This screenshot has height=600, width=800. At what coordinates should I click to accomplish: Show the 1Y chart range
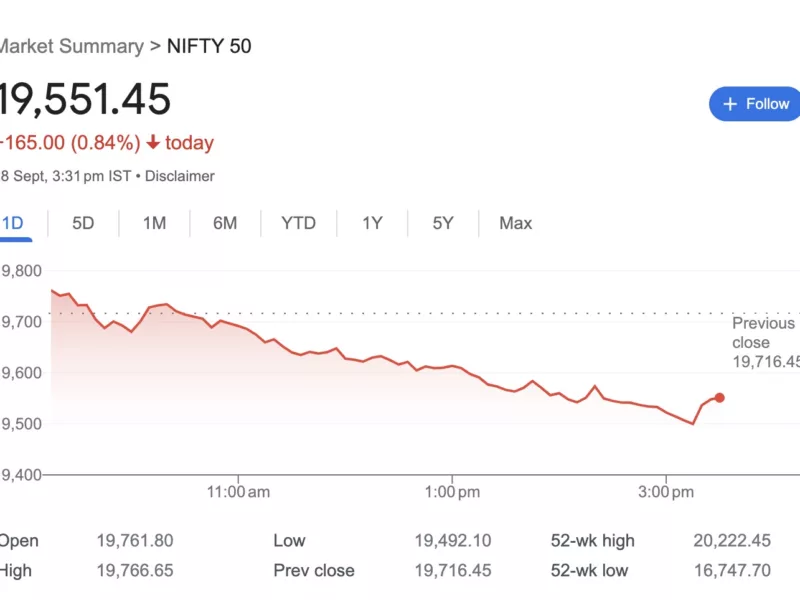coord(372,223)
